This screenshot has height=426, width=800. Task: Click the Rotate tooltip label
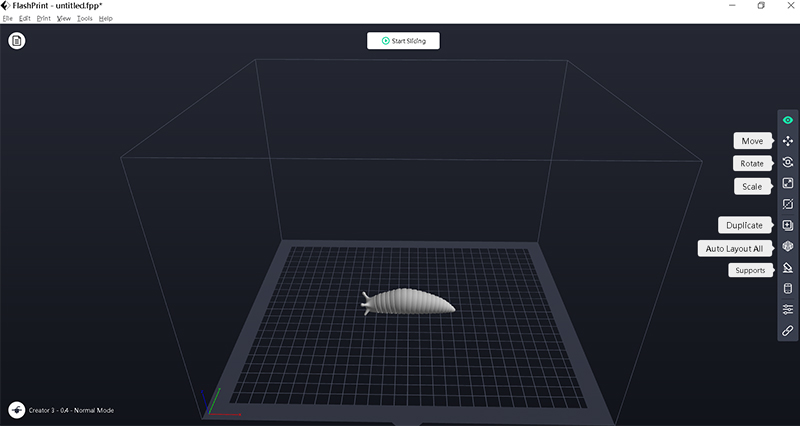click(x=752, y=163)
